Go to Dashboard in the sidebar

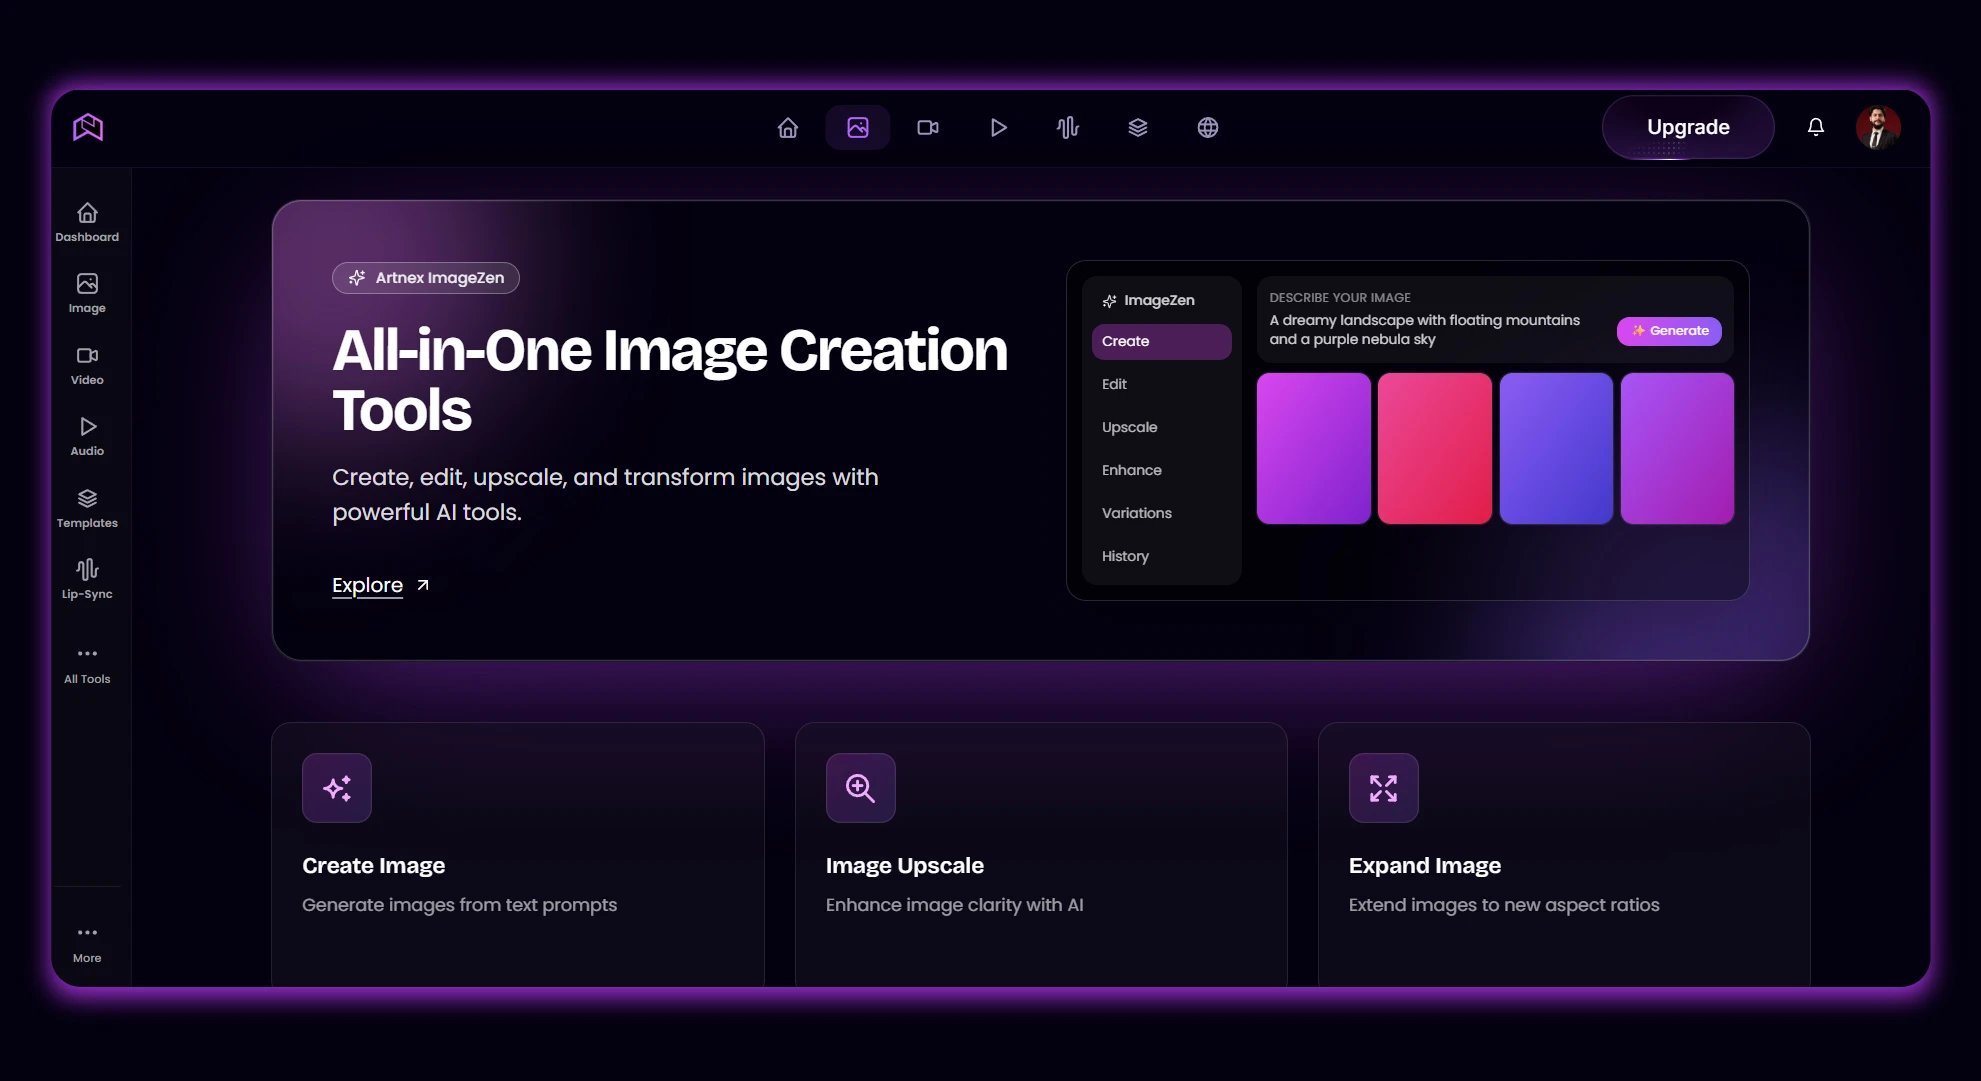[x=87, y=222]
